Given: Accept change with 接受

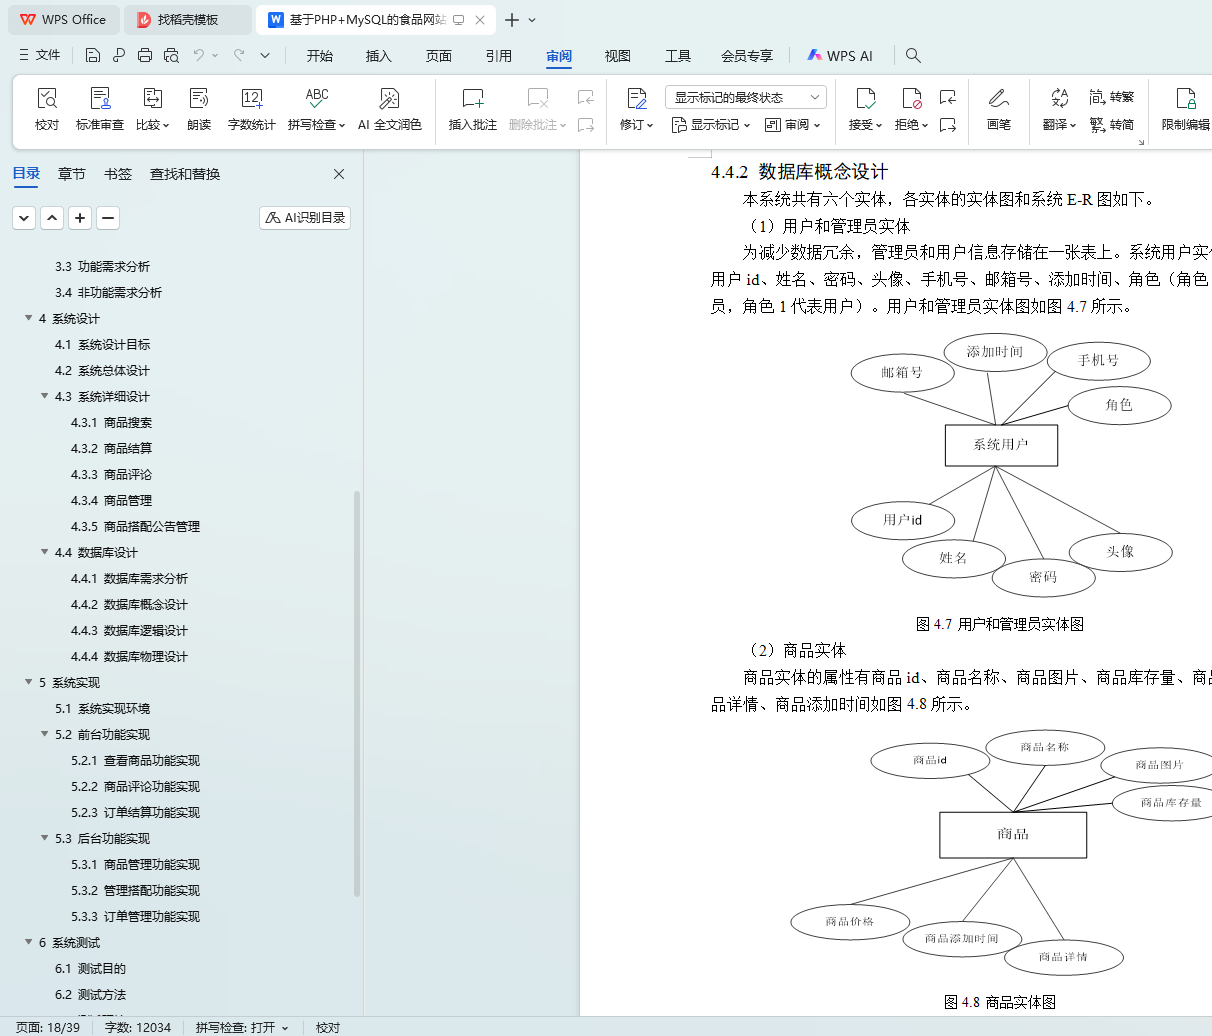Looking at the screenshot, I should tap(865, 109).
